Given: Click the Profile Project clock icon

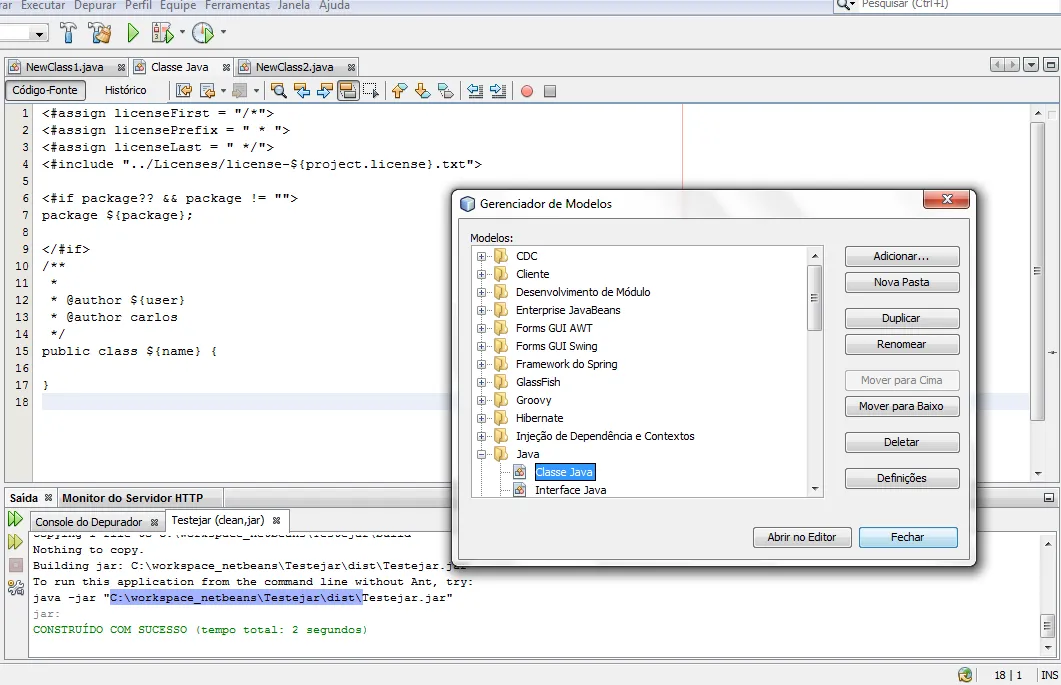Looking at the screenshot, I should [x=202, y=33].
